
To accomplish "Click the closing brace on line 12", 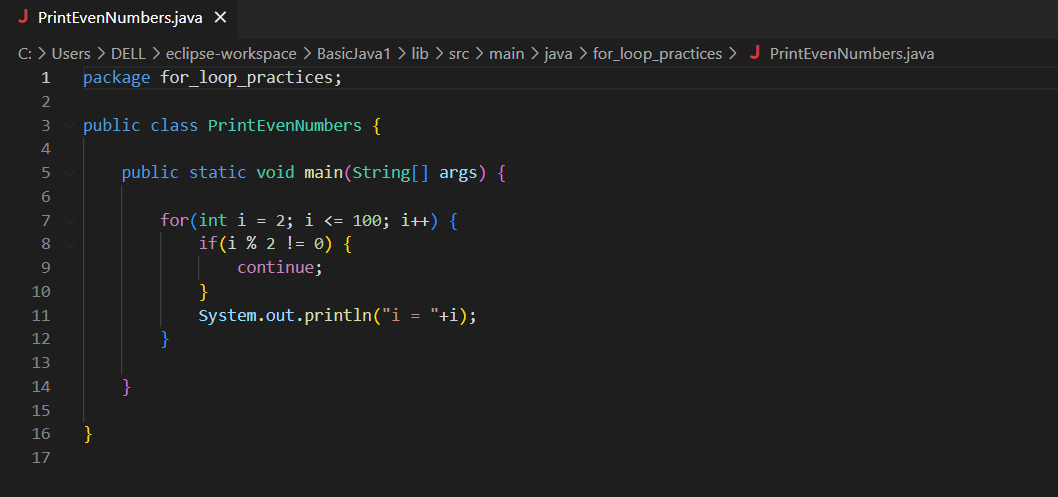I will coord(165,339).
